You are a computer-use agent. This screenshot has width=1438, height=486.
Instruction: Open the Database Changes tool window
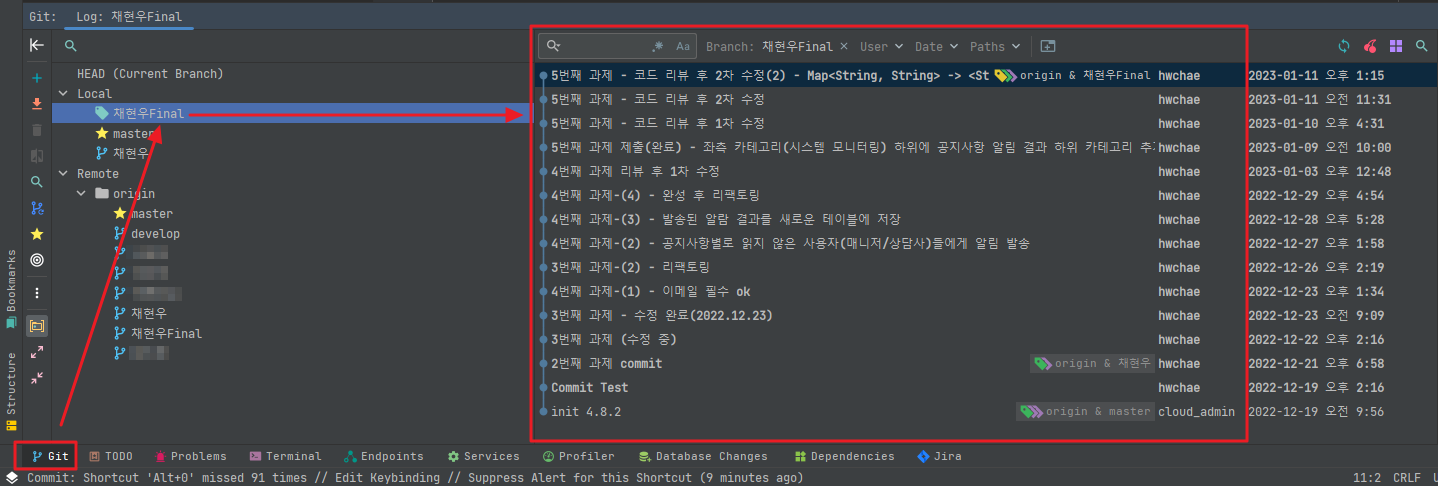(704, 456)
